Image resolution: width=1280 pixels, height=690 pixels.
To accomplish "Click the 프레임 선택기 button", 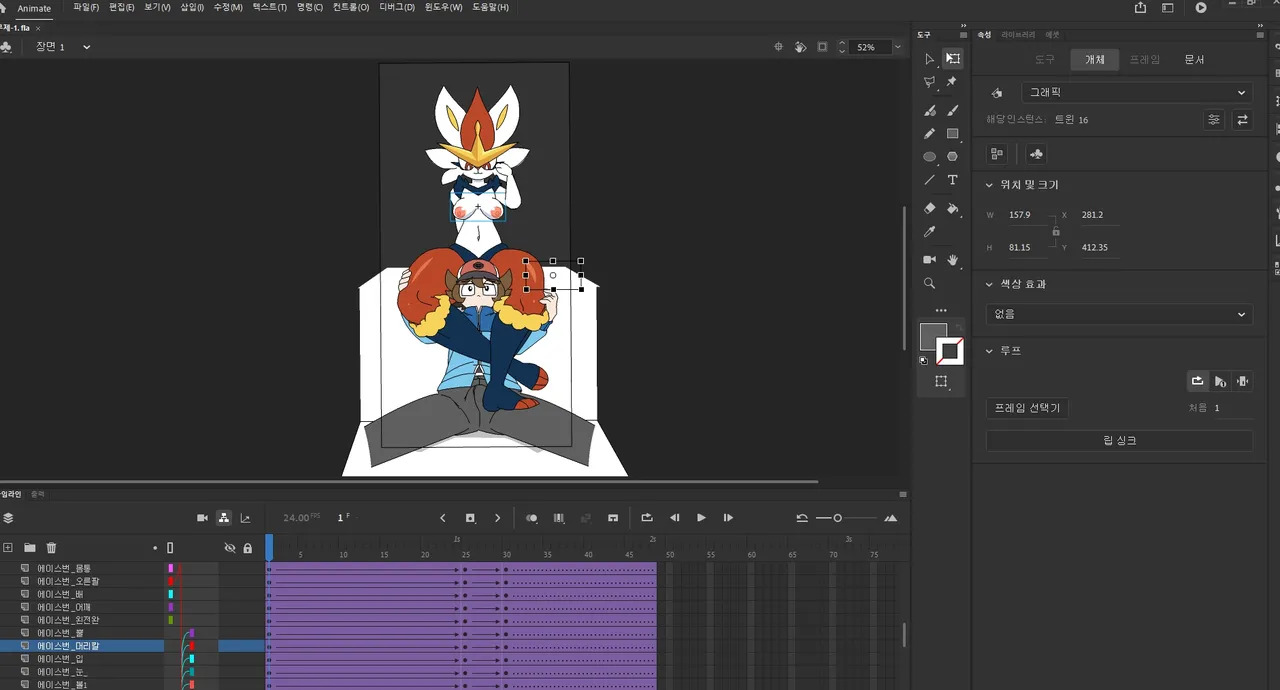I will pyautogui.click(x=1027, y=408).
